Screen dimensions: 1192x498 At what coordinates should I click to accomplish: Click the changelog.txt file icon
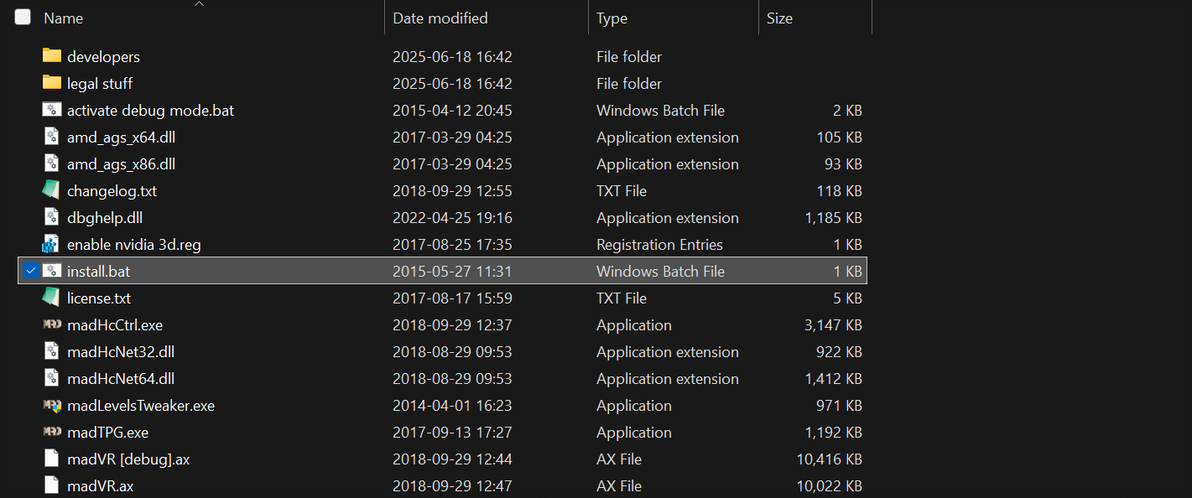click(52, 191)
